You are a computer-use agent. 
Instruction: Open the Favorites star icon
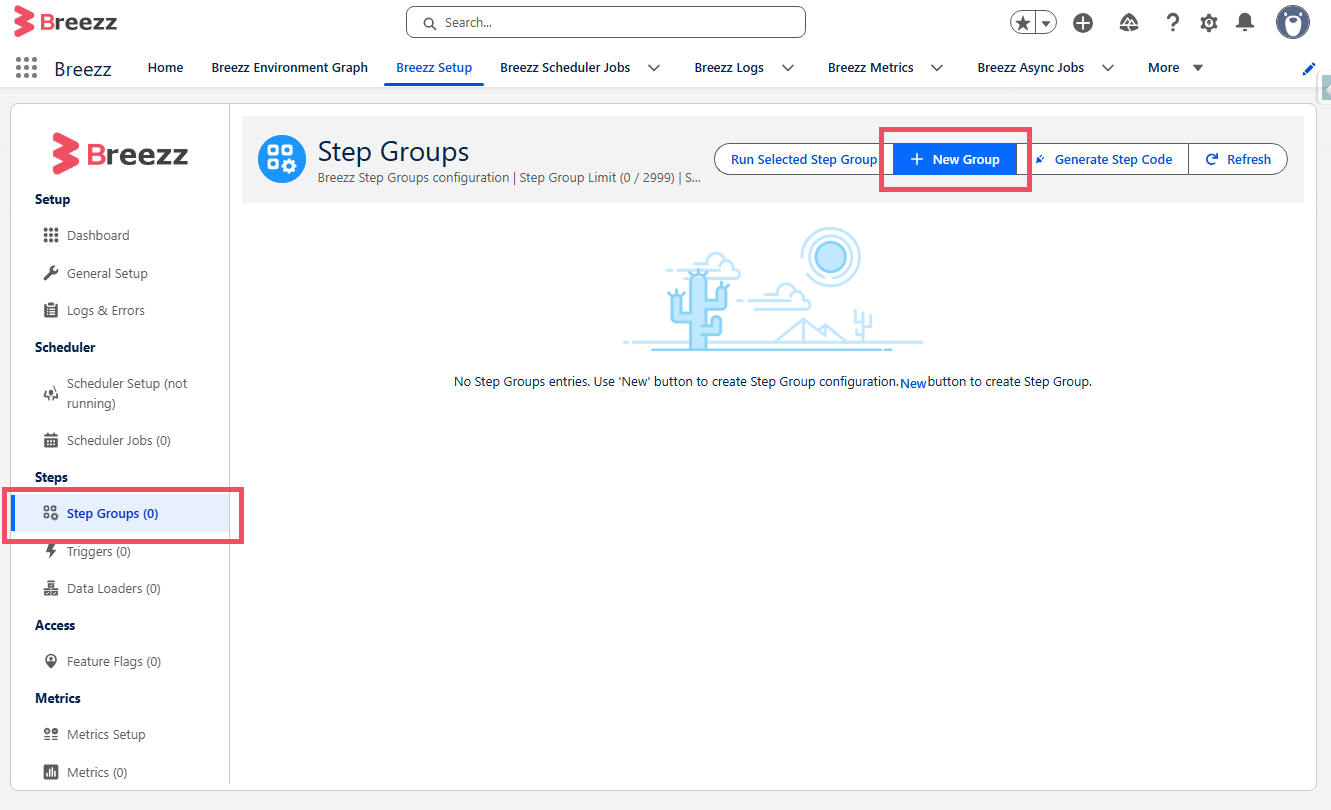tap(1023, 23)
